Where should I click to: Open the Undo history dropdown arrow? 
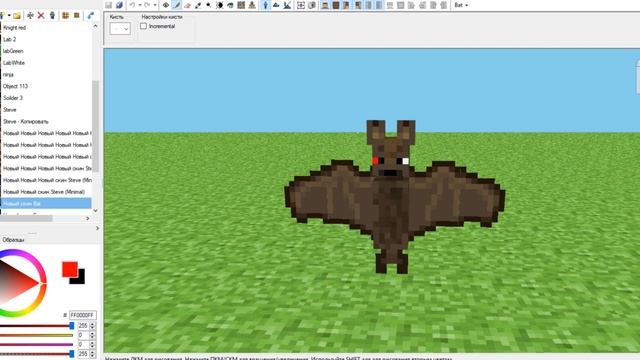pos(140,5)
